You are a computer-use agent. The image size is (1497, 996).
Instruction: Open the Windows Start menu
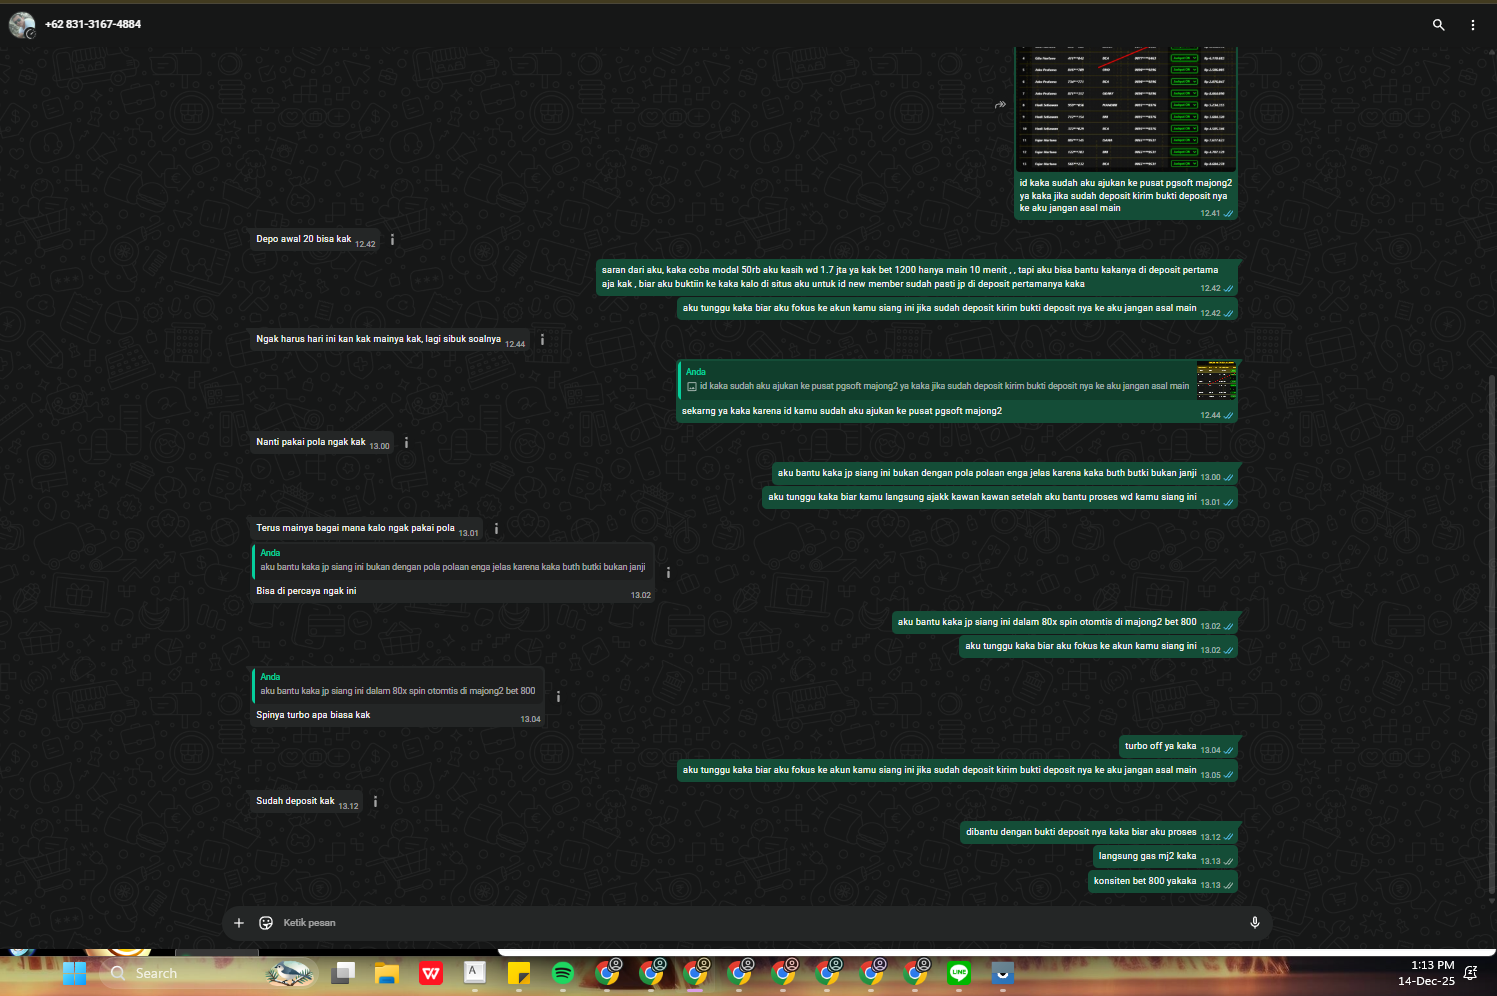(74, 973)
